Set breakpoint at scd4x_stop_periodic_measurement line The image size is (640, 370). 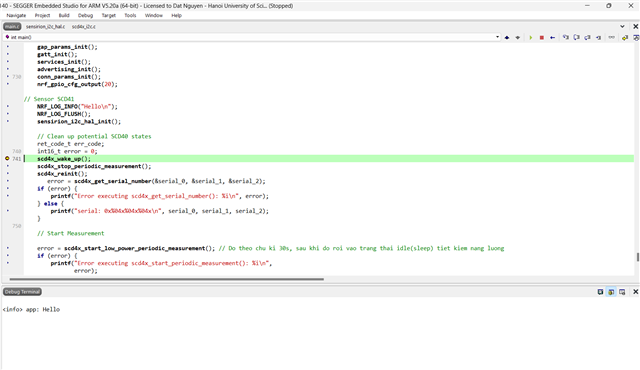(7, 166)
